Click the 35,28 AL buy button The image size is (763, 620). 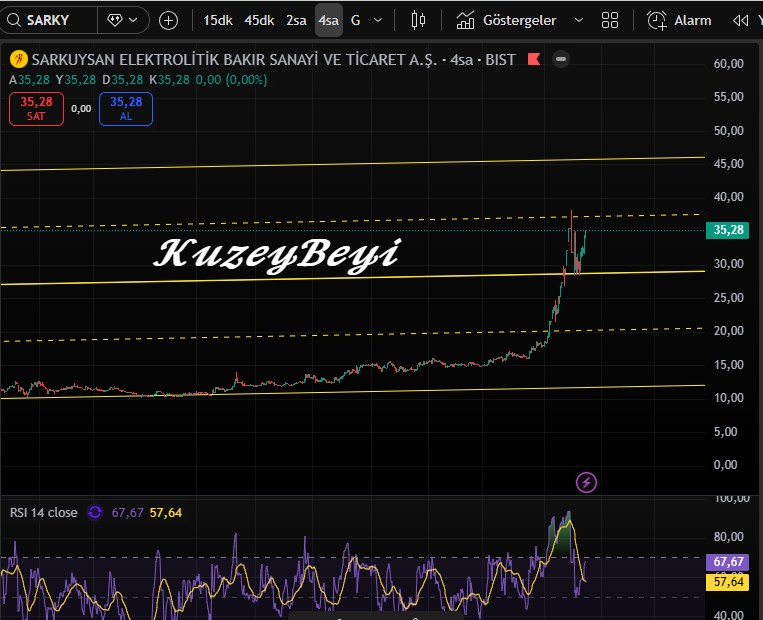(x=126, y=109)
